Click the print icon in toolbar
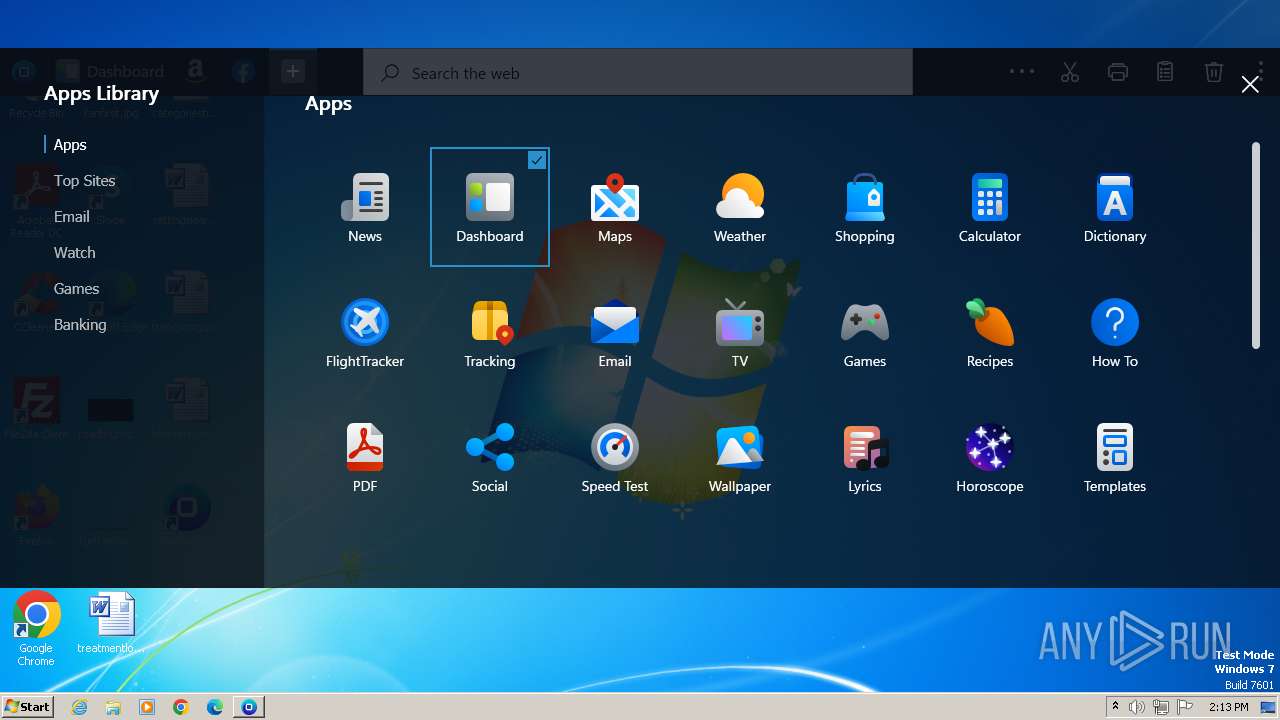Screen dimensions: 1280x720 pyautogui.click(x=1118, y=72)
